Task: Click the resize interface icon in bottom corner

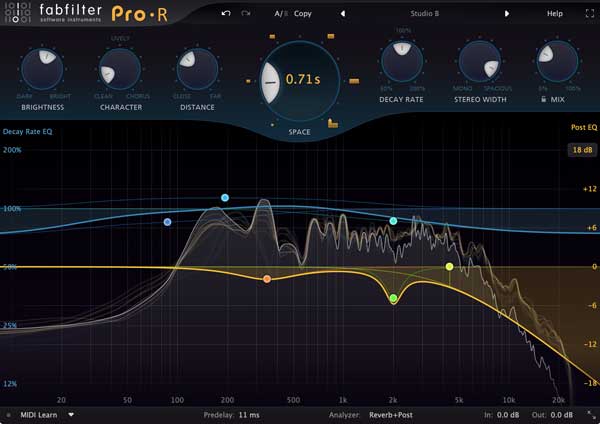Action: [x=592, y=414]
